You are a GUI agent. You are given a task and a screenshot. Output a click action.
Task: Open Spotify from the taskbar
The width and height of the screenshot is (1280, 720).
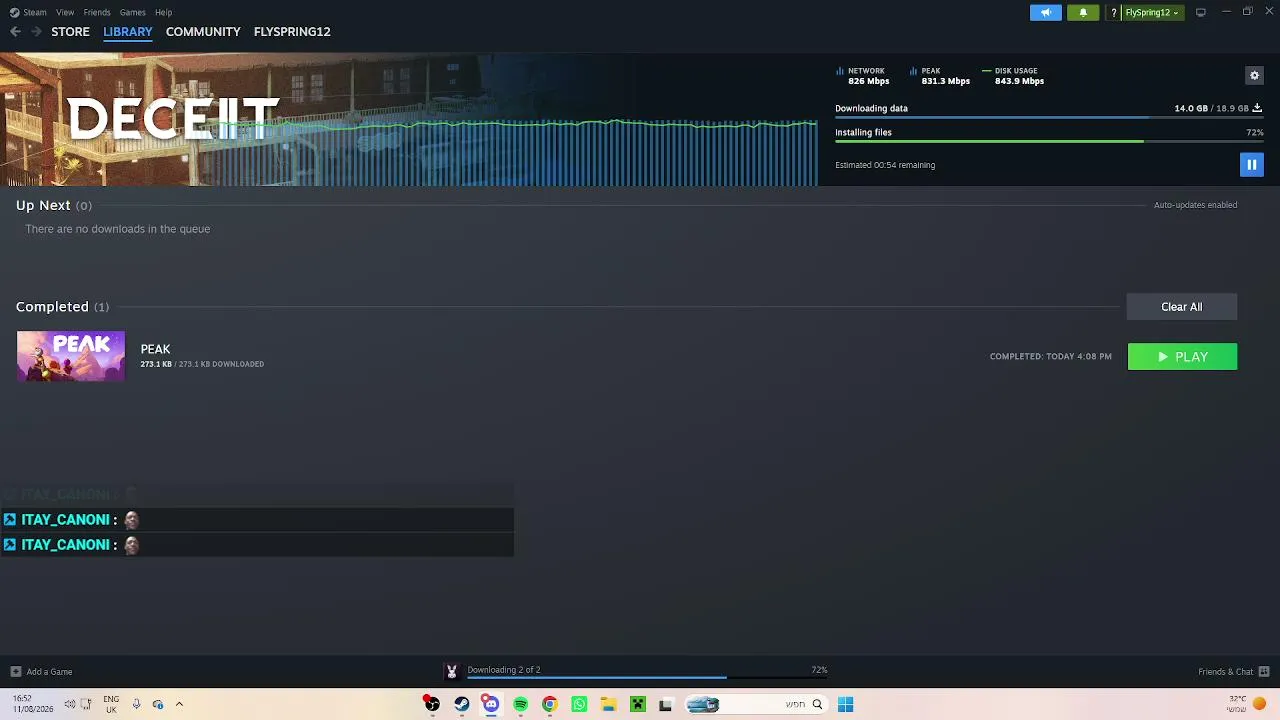[520, 704]
